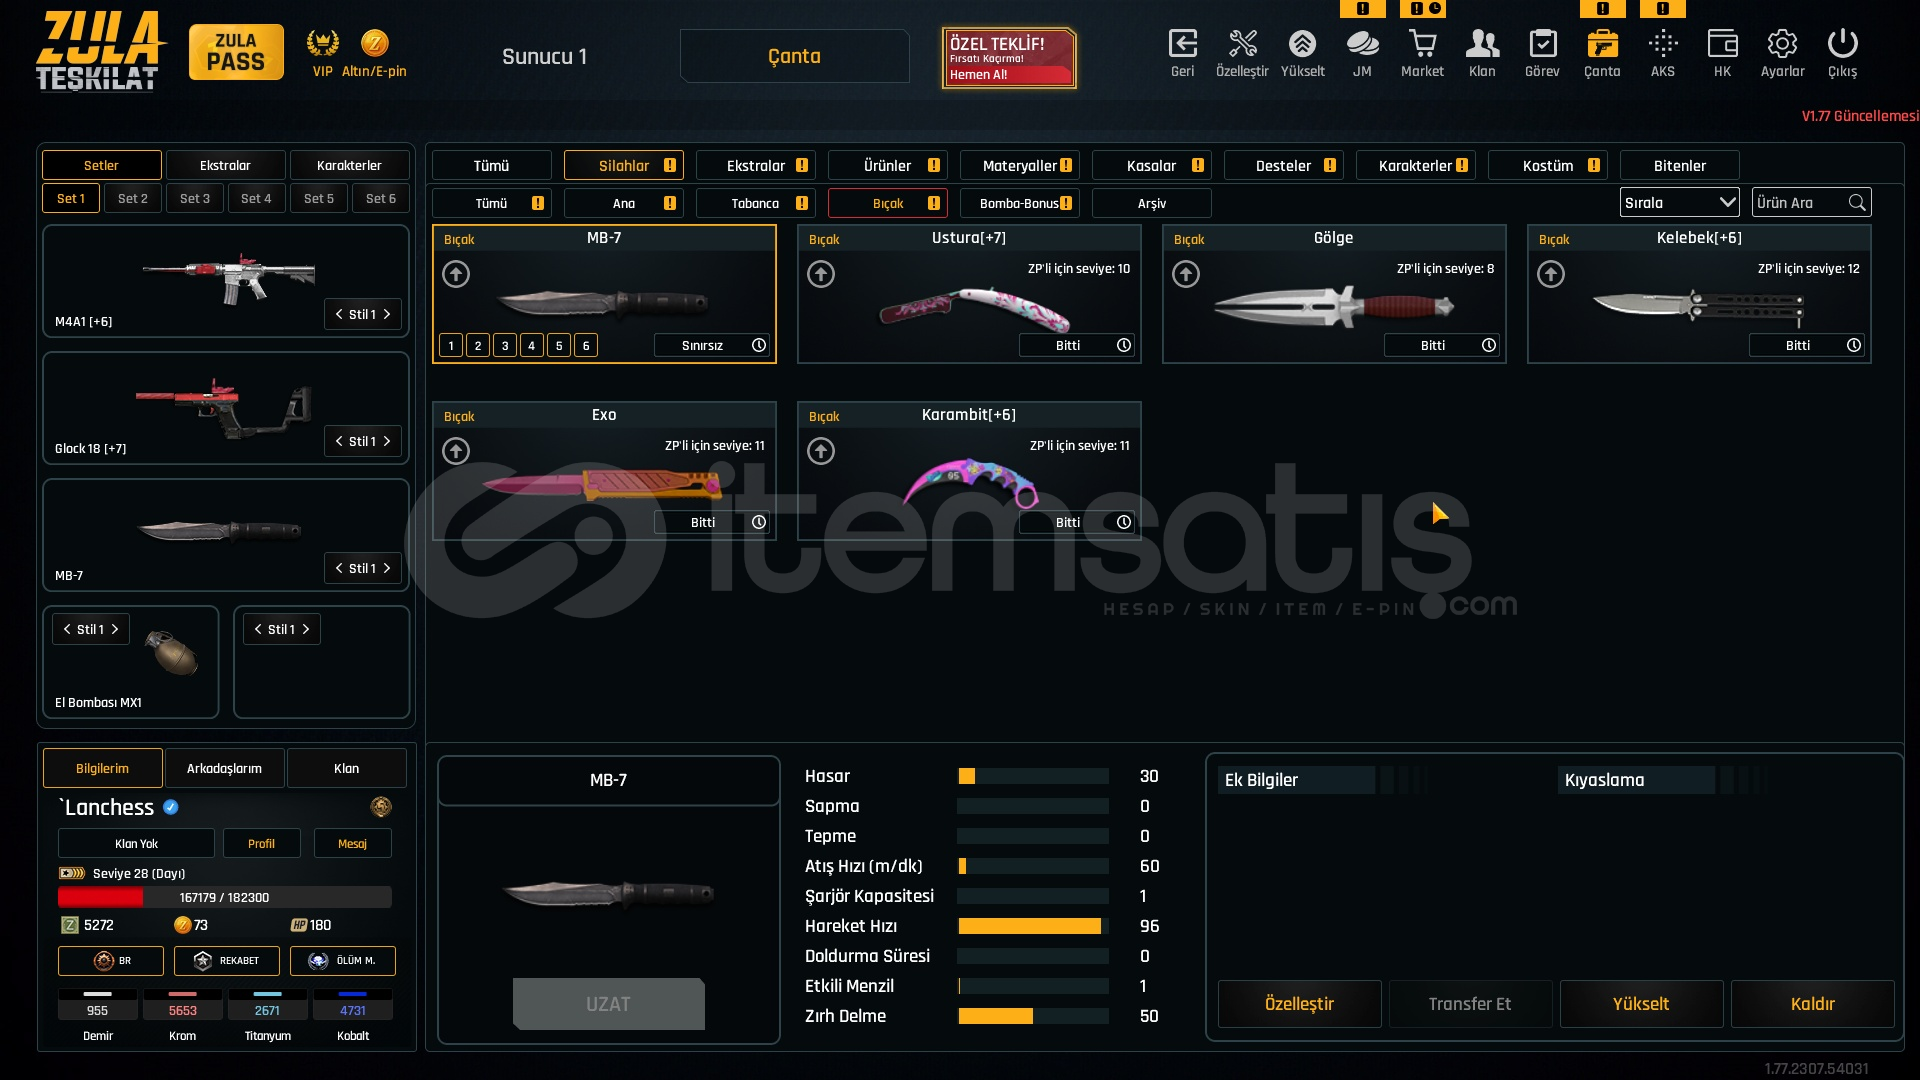1920x1080 pixels.
Task: Switch to ÖLÜM M. stats mode
Action: 343,961
